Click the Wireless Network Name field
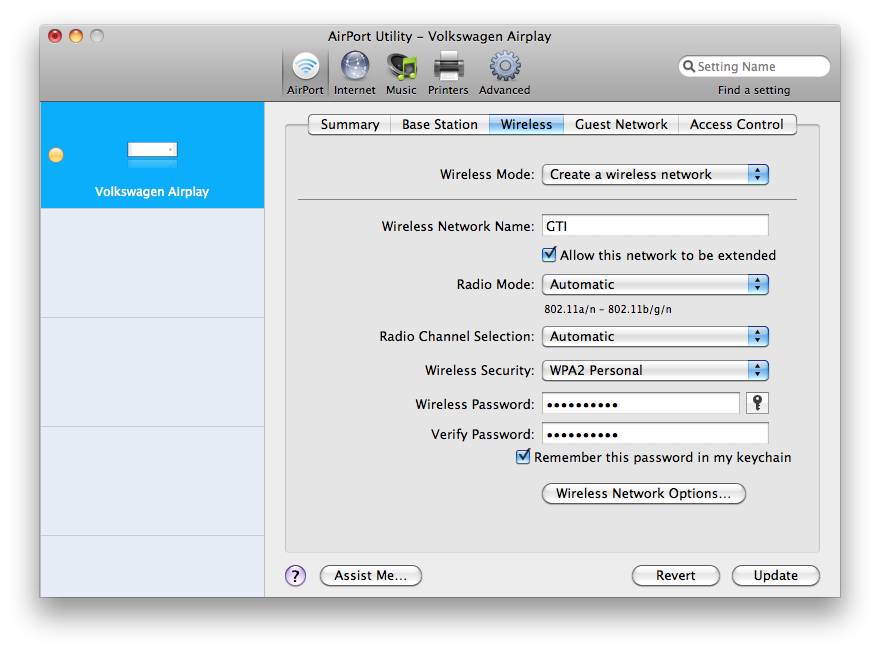The height and width of the screenshot is (652, 880). [x=655, y=226]
